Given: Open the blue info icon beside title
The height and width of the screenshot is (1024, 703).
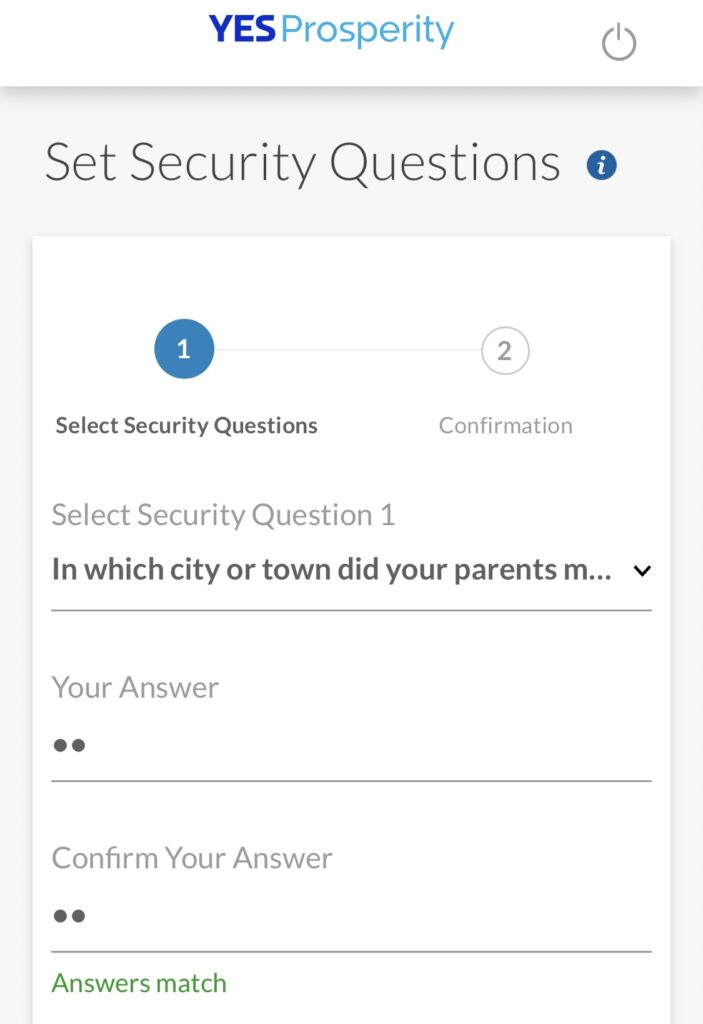Looking at the screenshot, I should tap(601, 165).
